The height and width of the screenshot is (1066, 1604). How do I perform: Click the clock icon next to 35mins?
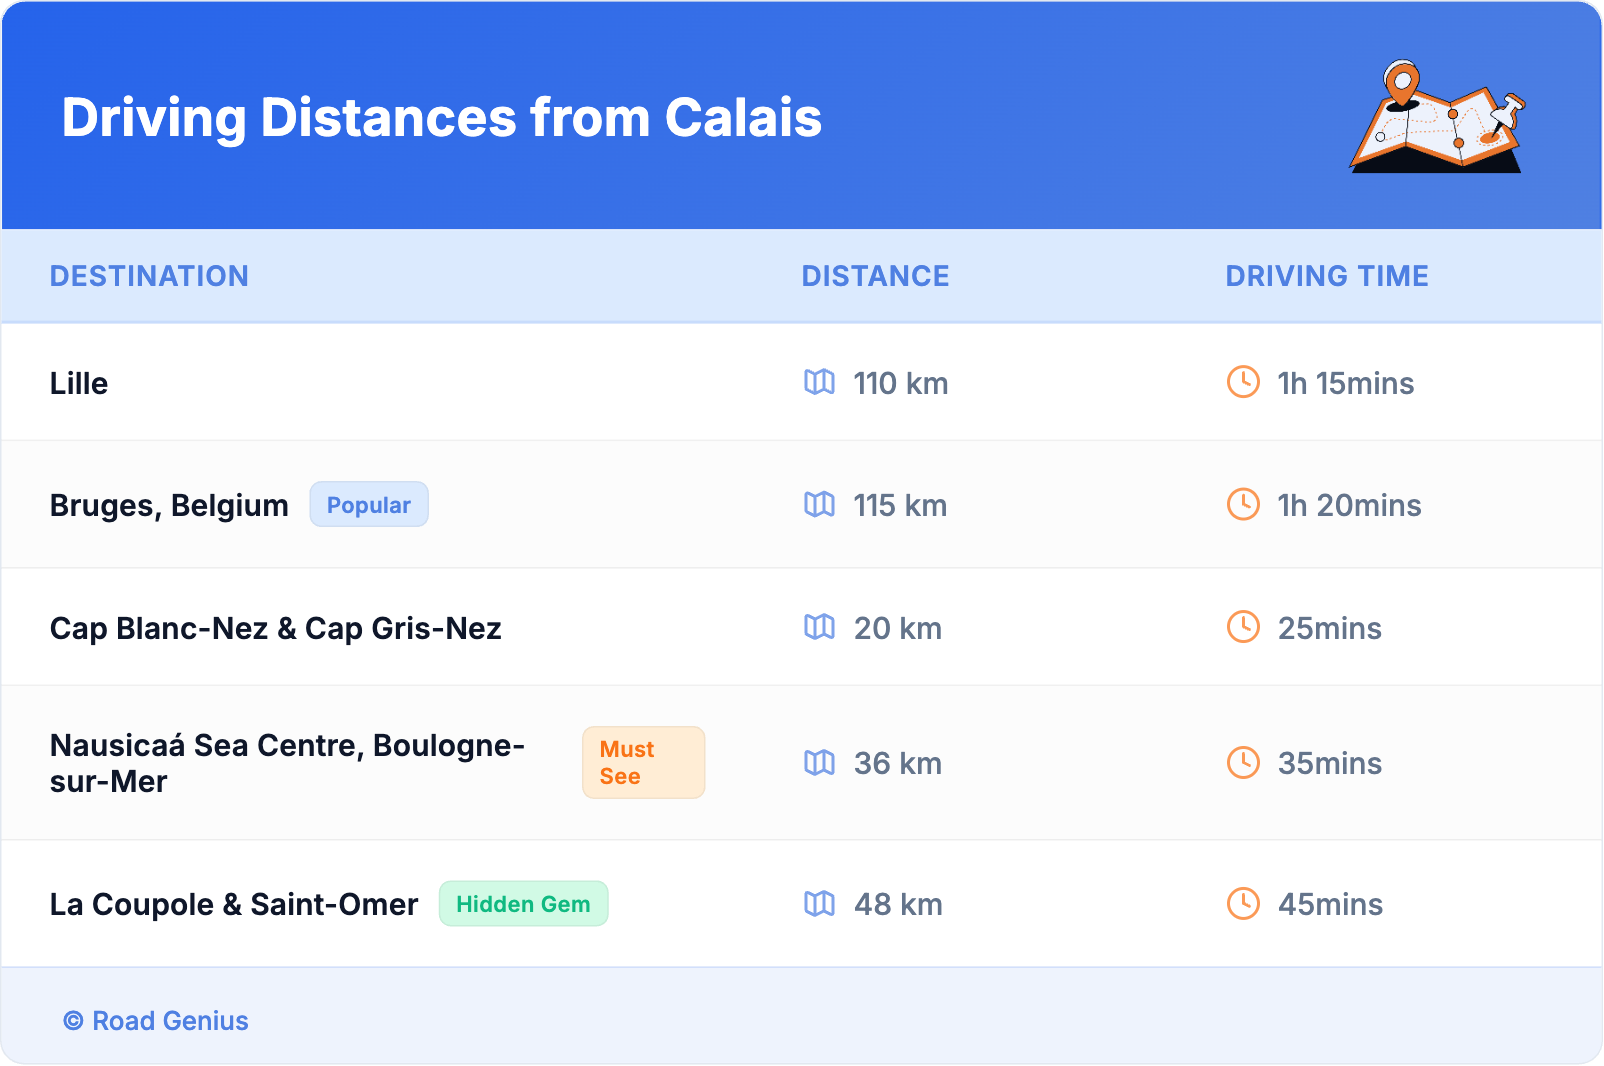point(1243,763)
